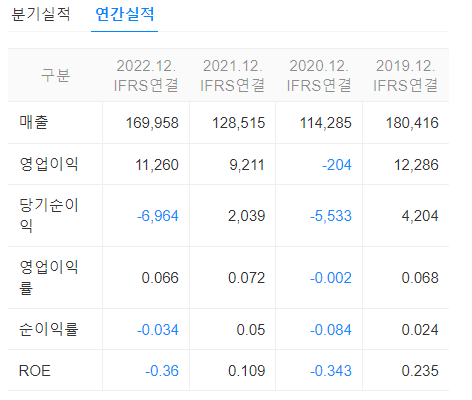Click the operating profit value 12,286
This screenshot has width=472, height=400.
(x=416, y=165)
